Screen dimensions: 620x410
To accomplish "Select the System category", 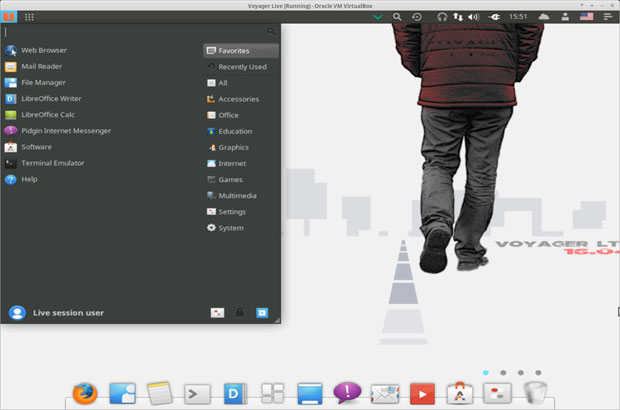I will click(241, 228).
